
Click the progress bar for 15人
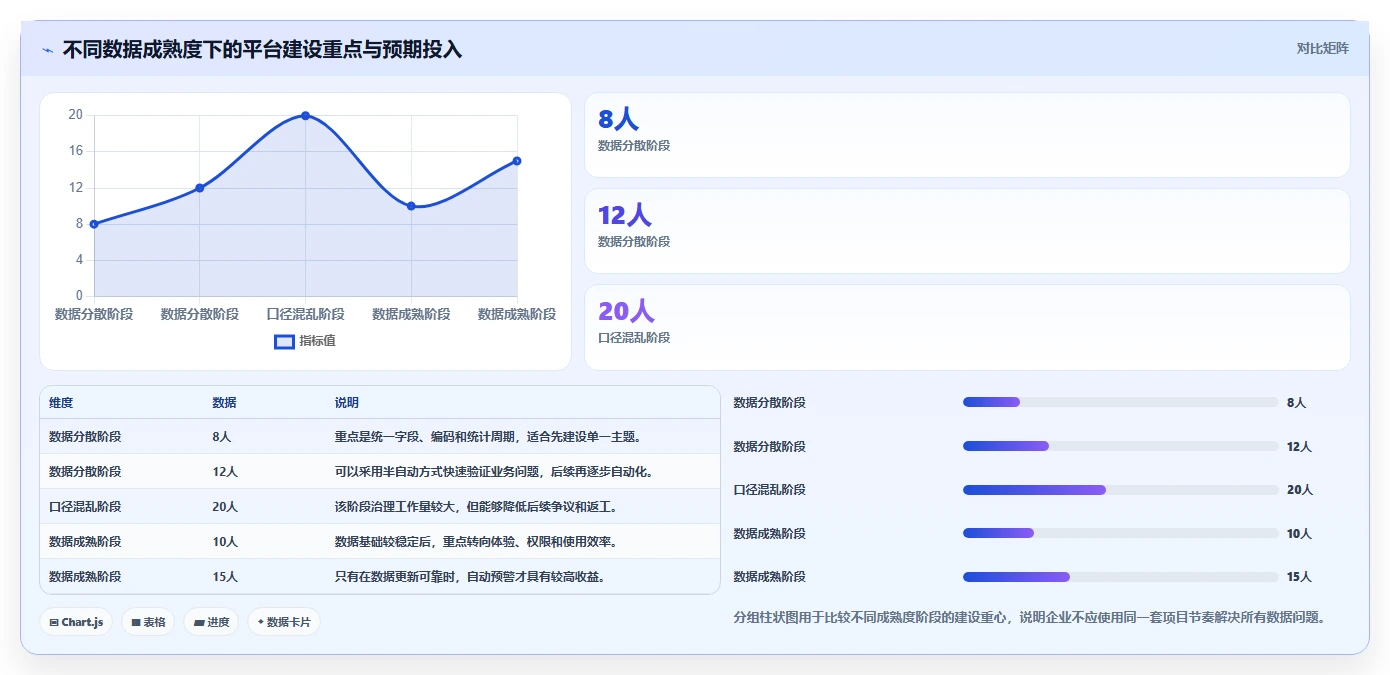(x=1120, y=577)
